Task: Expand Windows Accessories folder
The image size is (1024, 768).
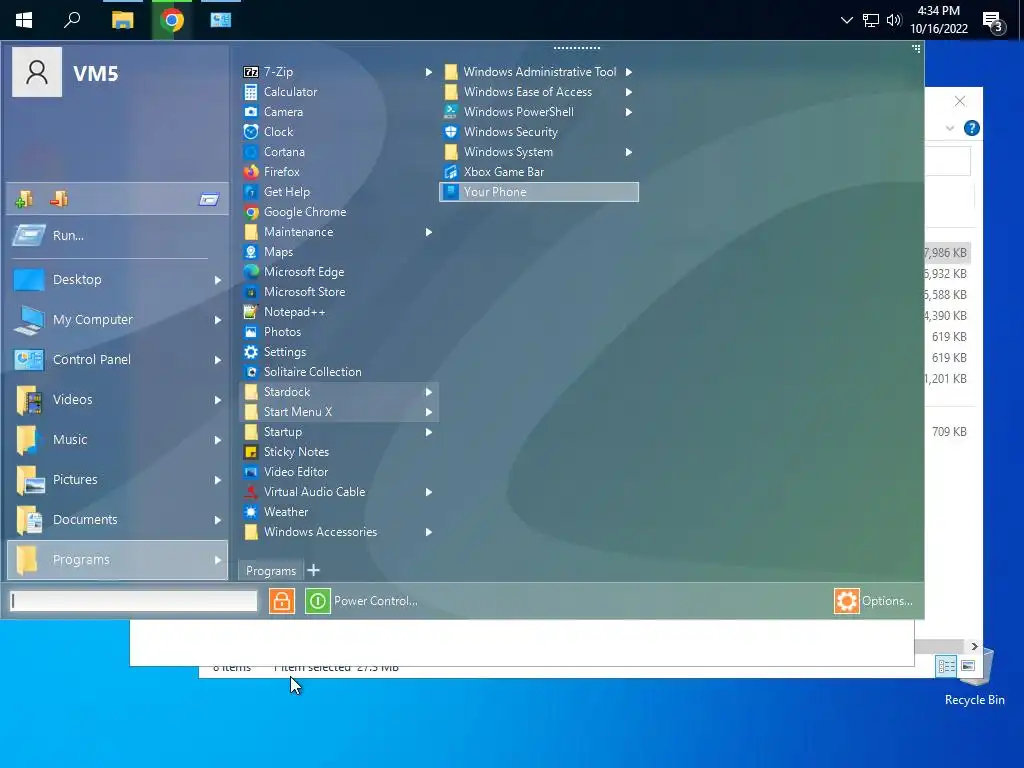Action: pyautogui.click(x=338, y=532)
